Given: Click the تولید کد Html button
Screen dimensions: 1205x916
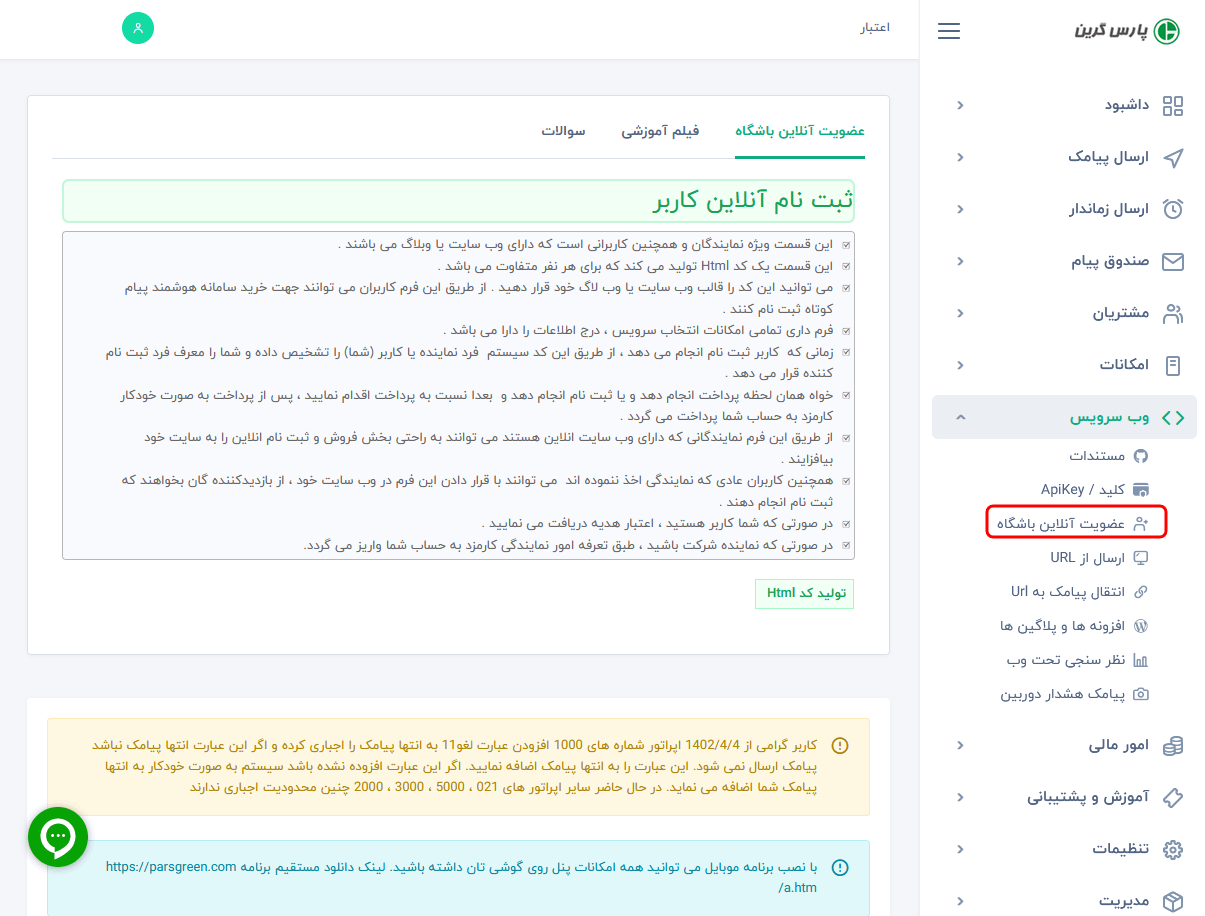Looking at the screenshot, I should tap(804, 593).
